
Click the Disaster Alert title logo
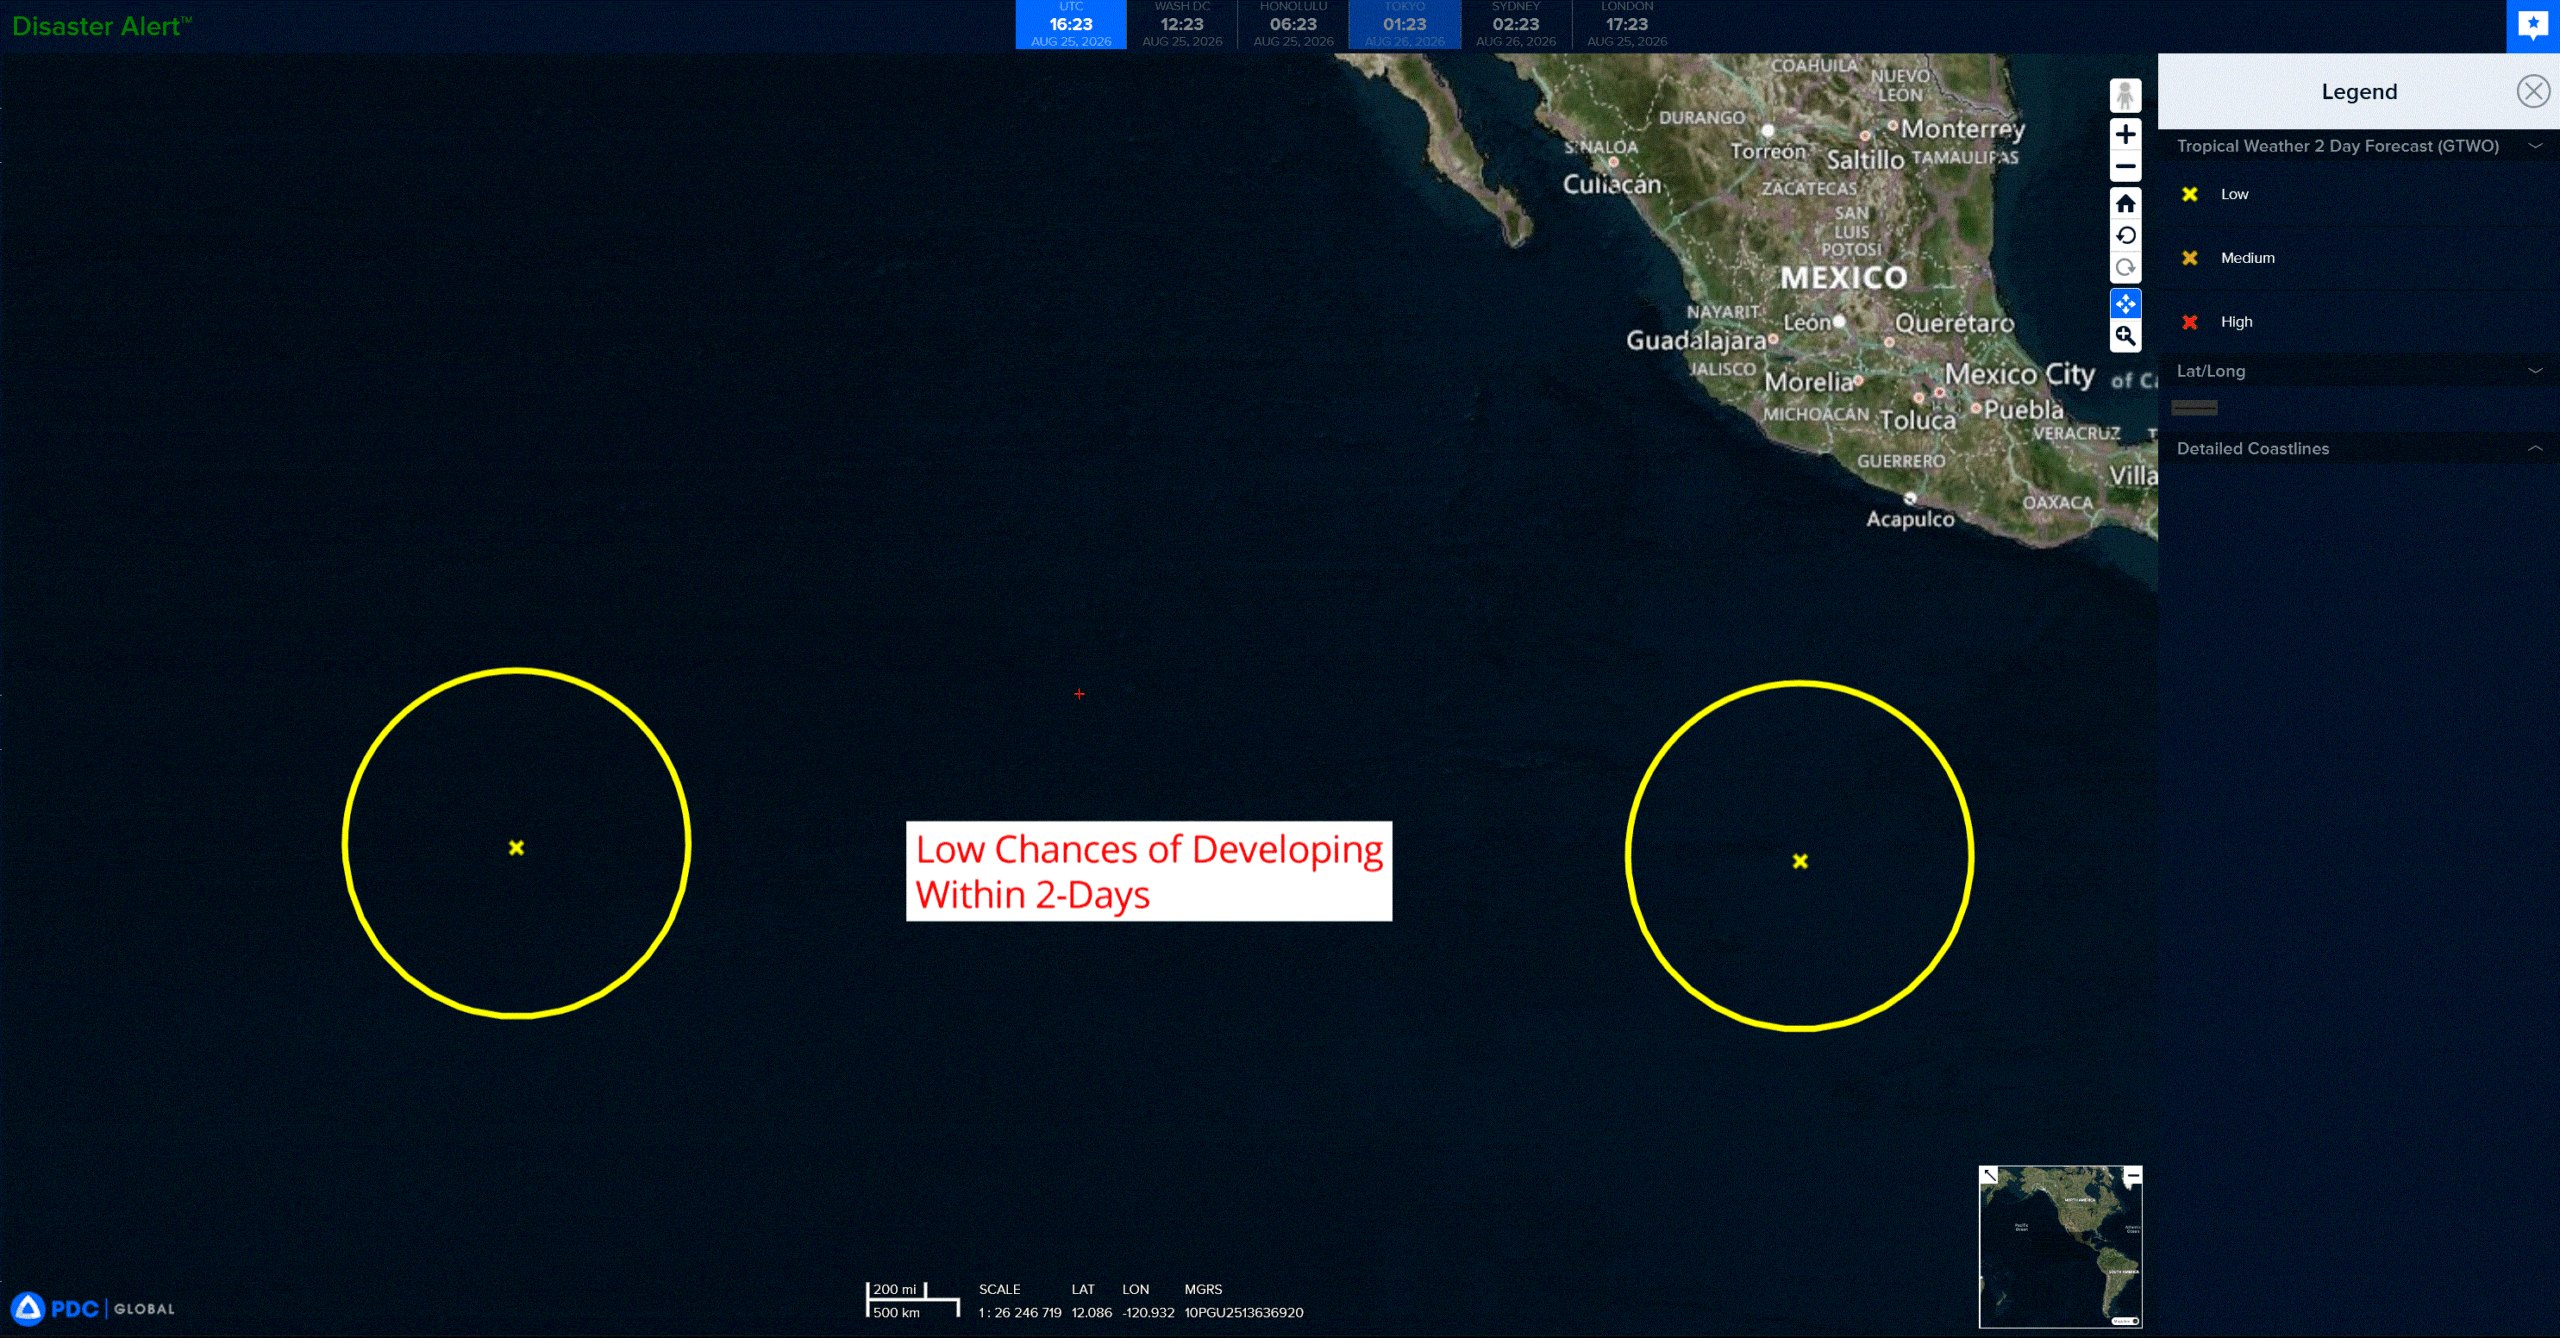pyautogui.click(x=101, y=26)
